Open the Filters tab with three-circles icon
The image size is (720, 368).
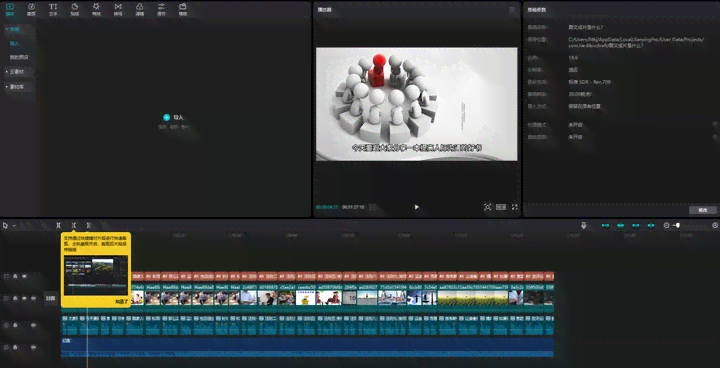click(x=140, y=9)
